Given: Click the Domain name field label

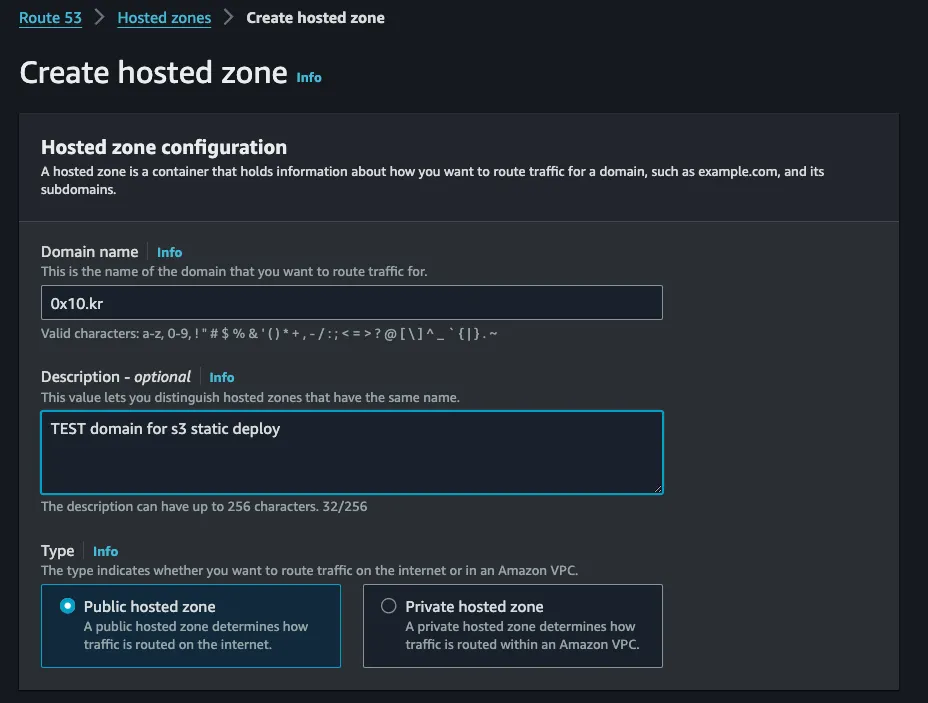Looking at the screenshot, I should coord(89,252).
